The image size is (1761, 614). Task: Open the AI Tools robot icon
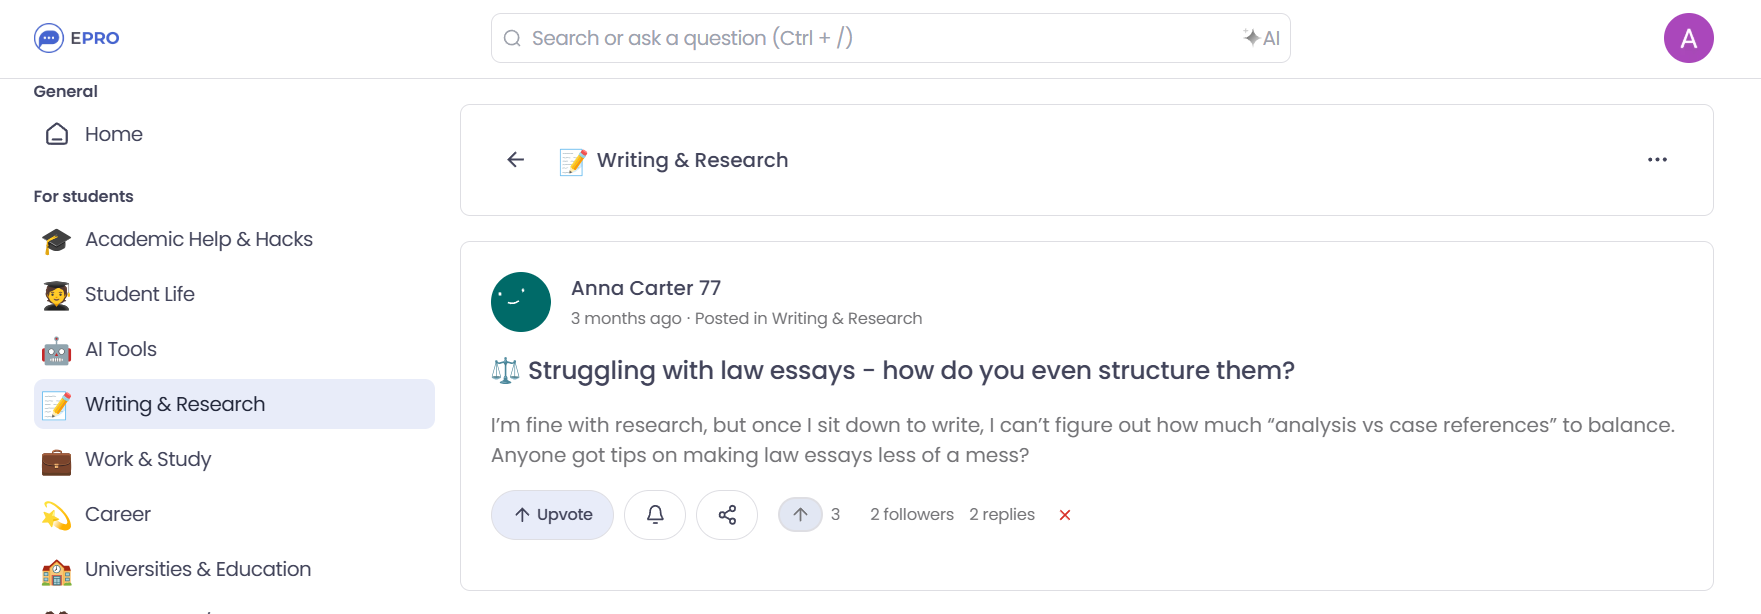pos(57,349)
